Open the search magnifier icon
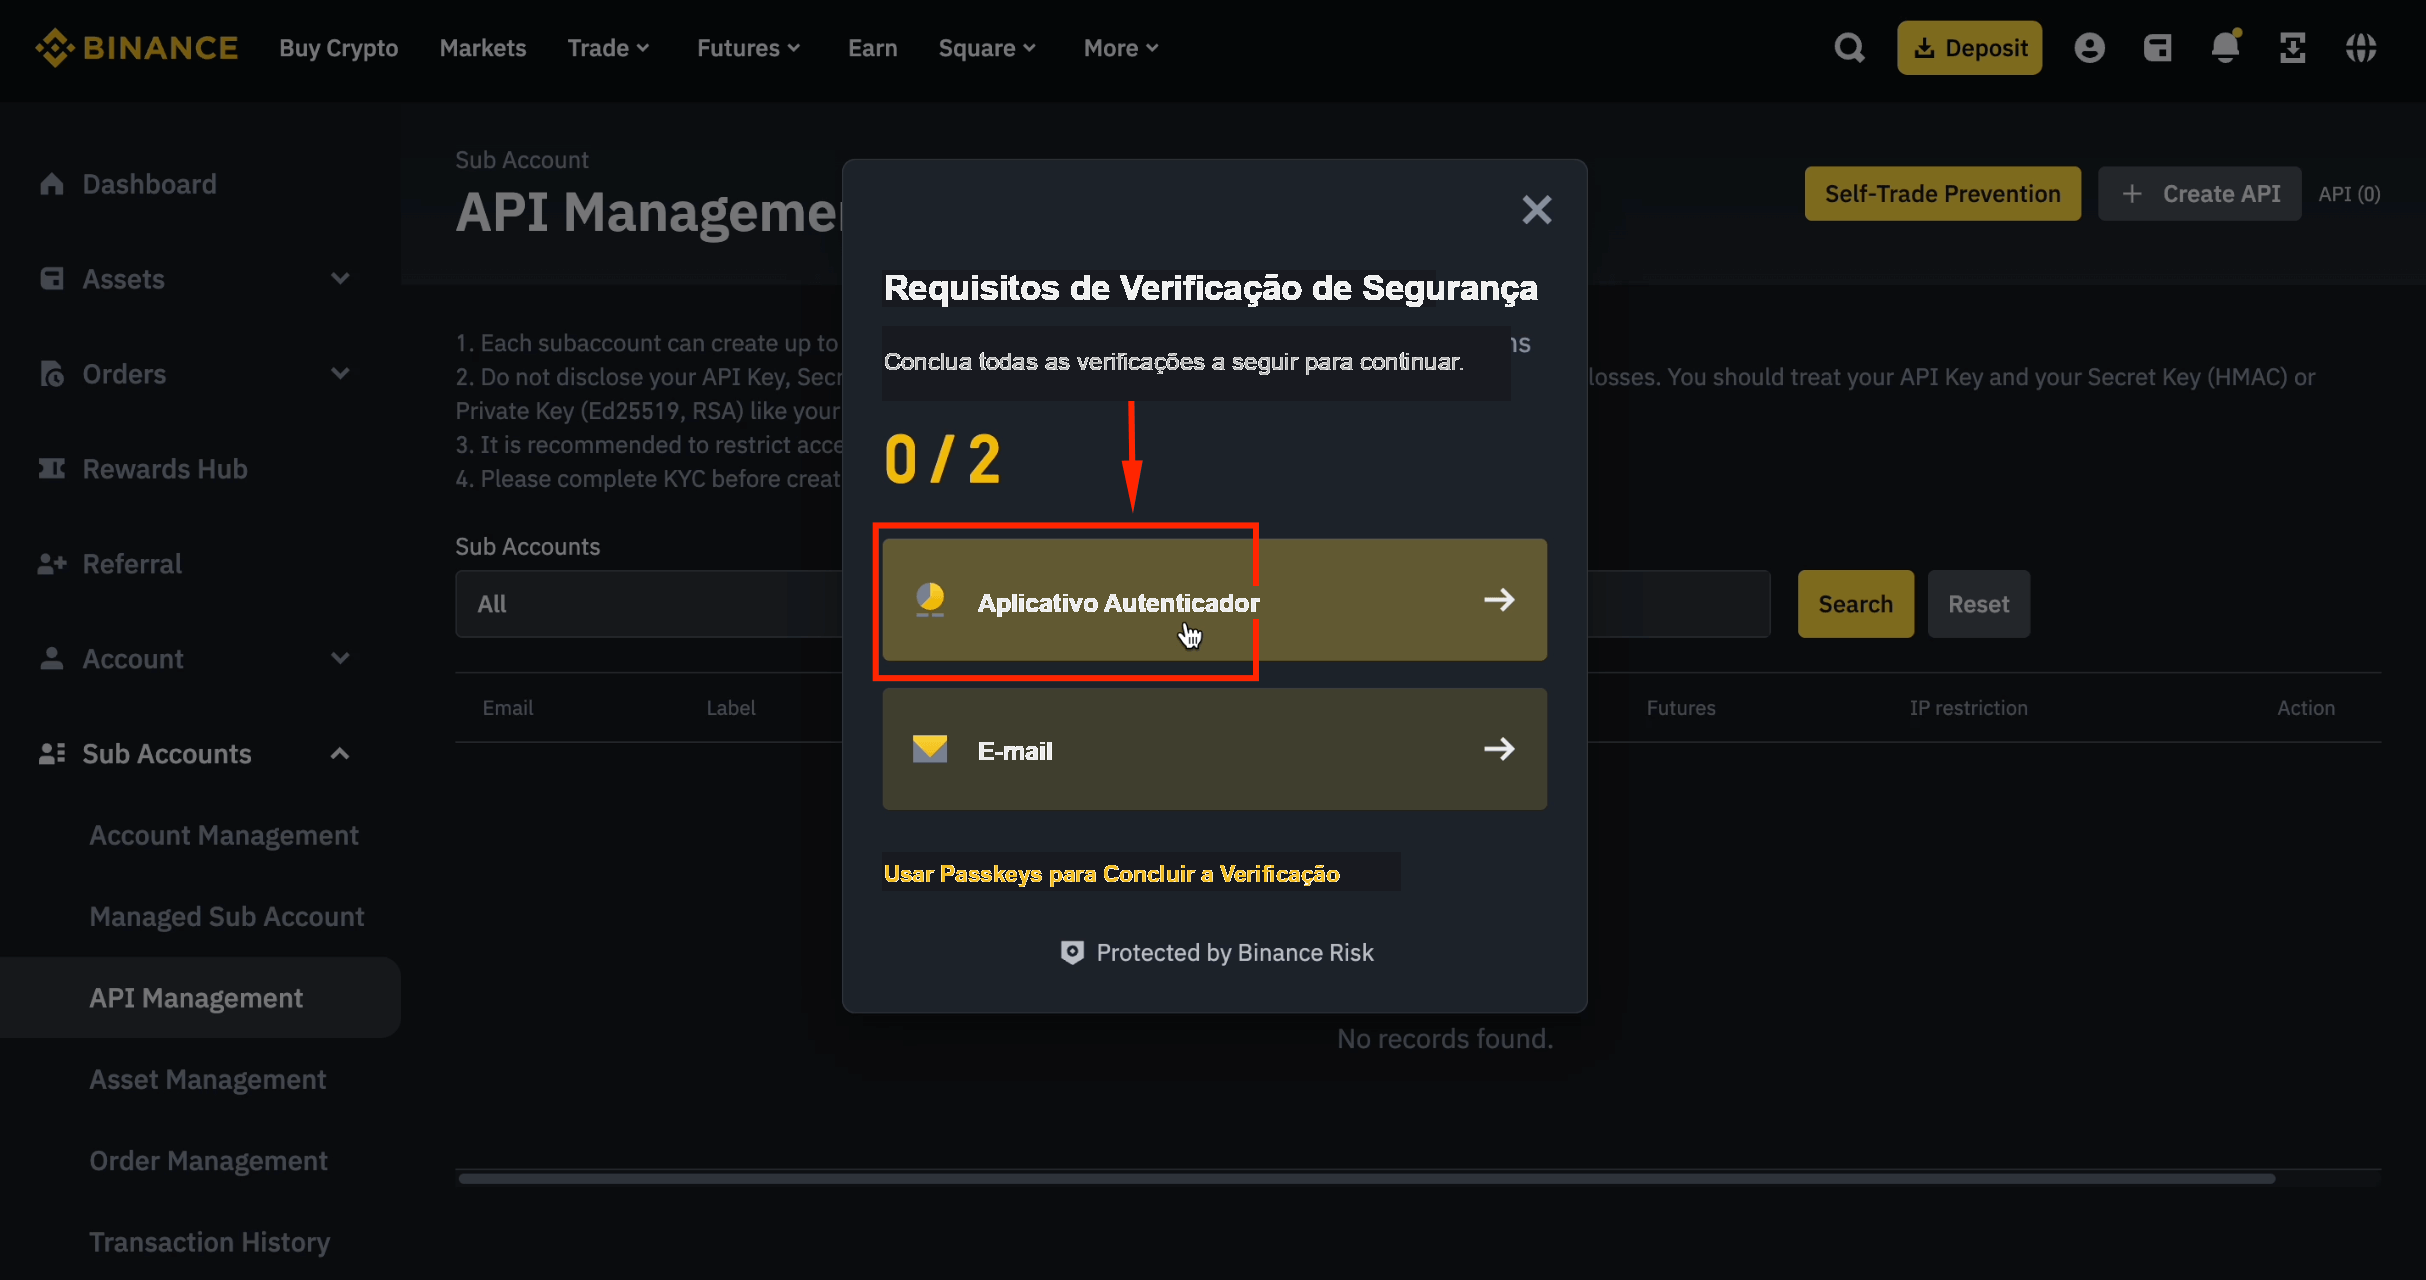Viewport: 2426px width, 1280px height. pos(1849,48)
